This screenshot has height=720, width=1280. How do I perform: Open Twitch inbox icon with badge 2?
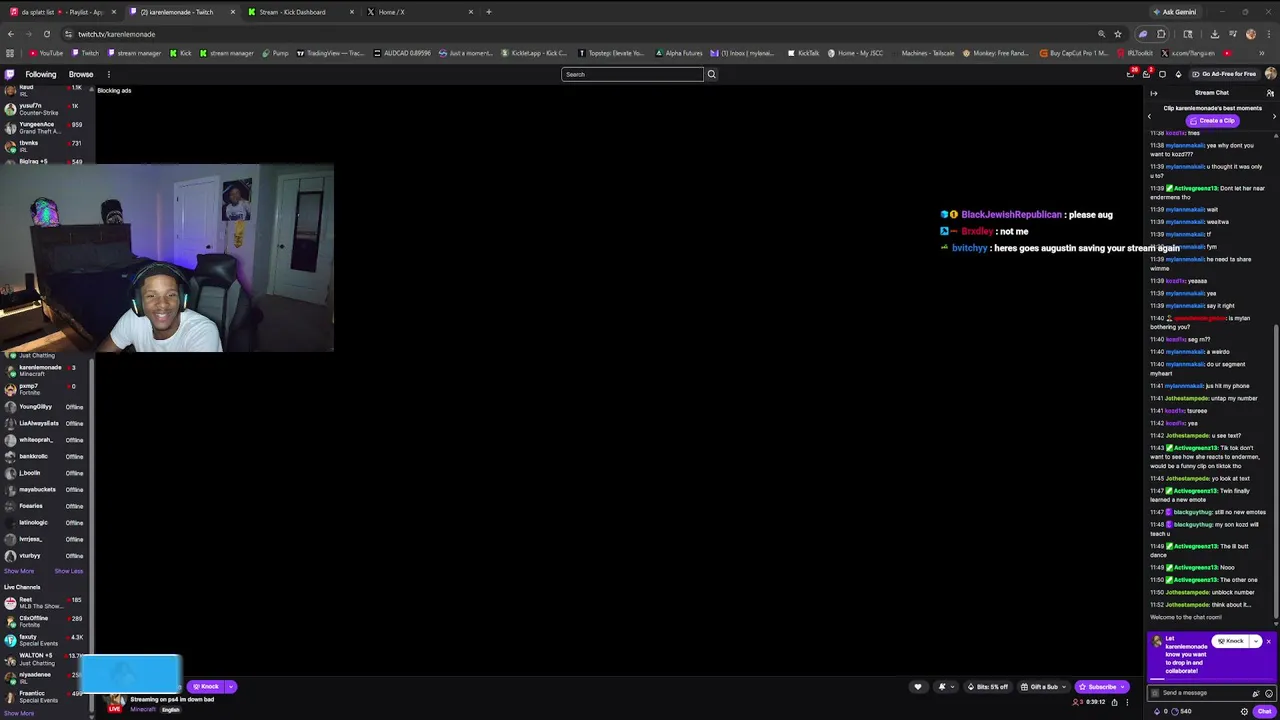(x=1146, y=74)
